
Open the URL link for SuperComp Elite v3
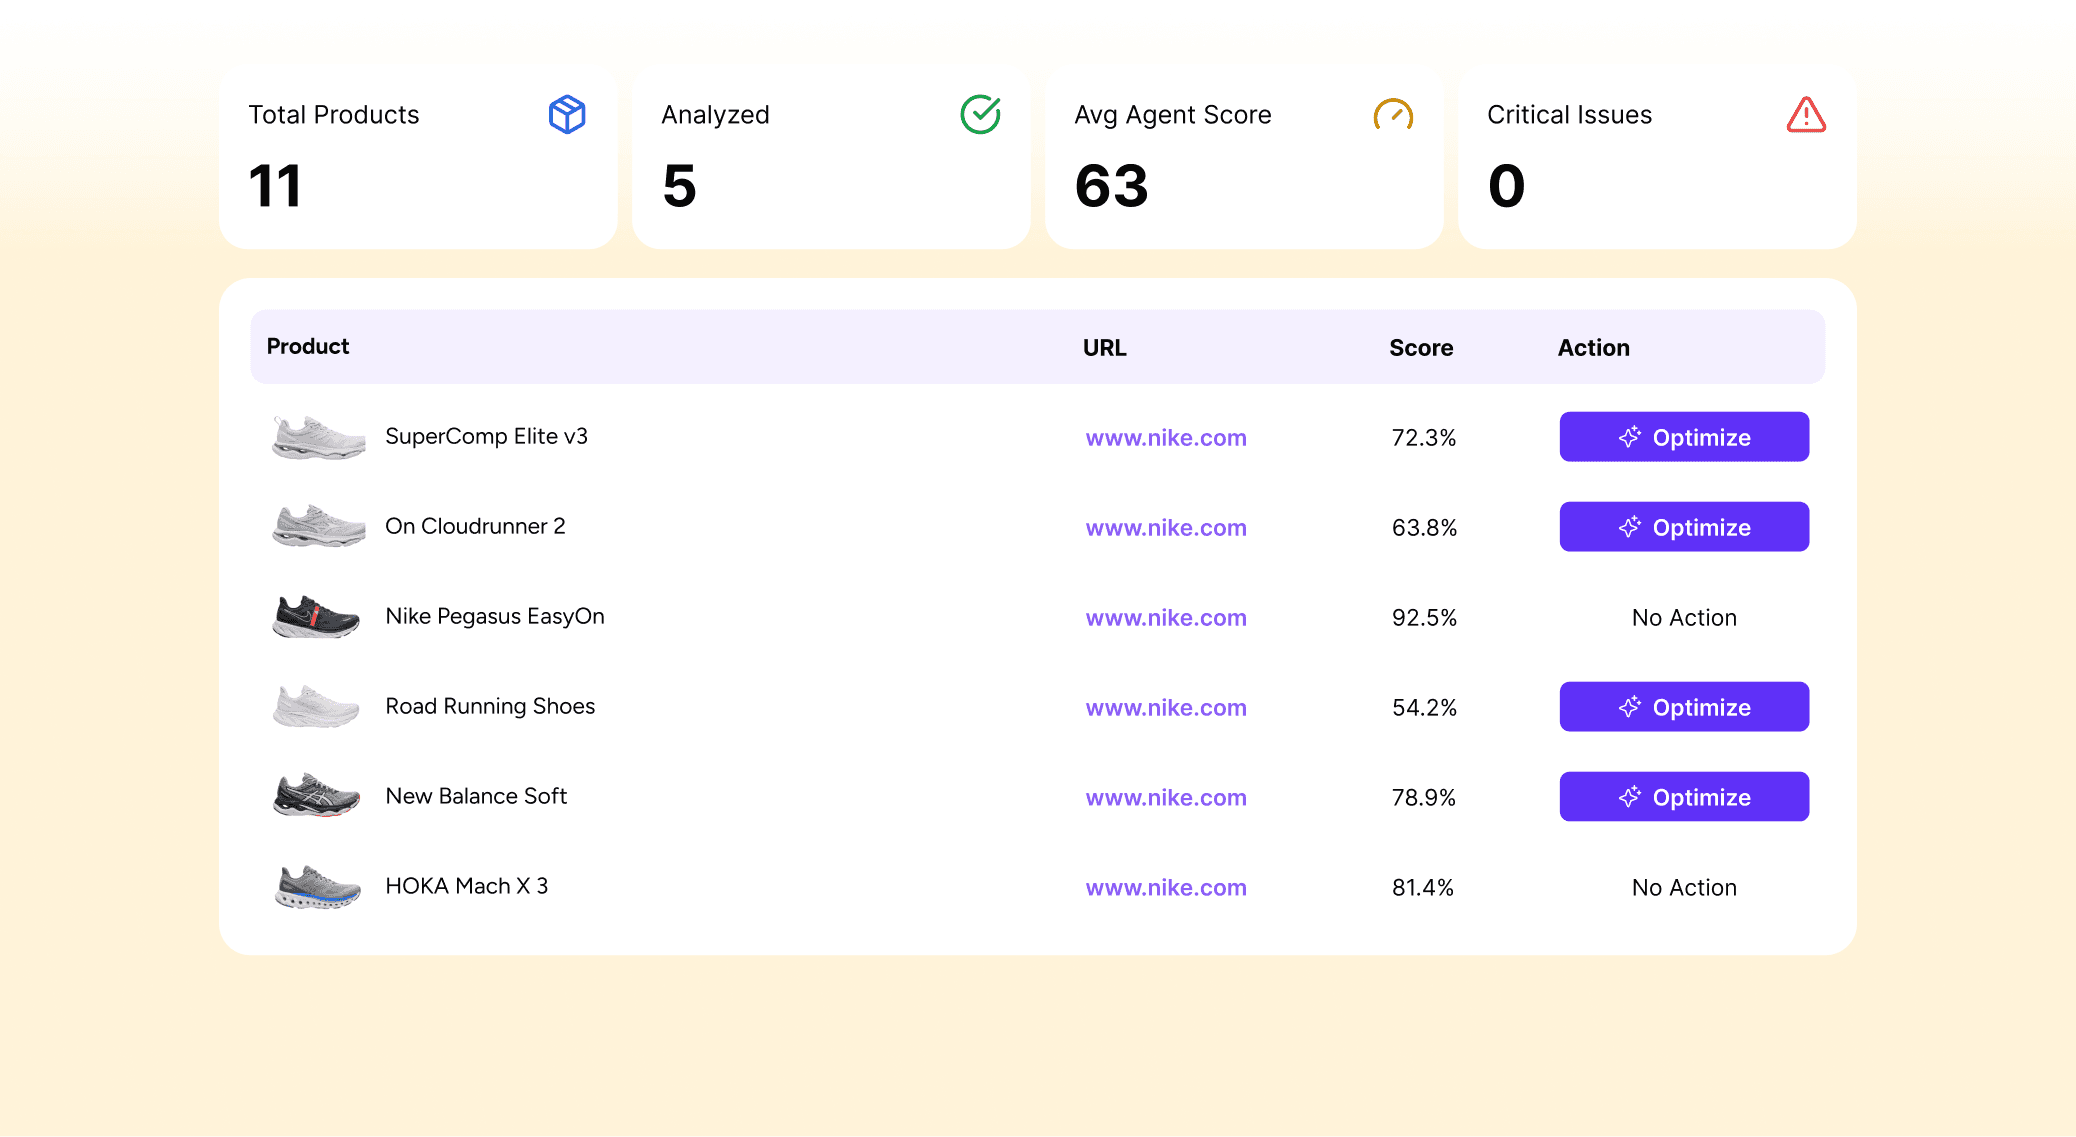(1166, 438)
